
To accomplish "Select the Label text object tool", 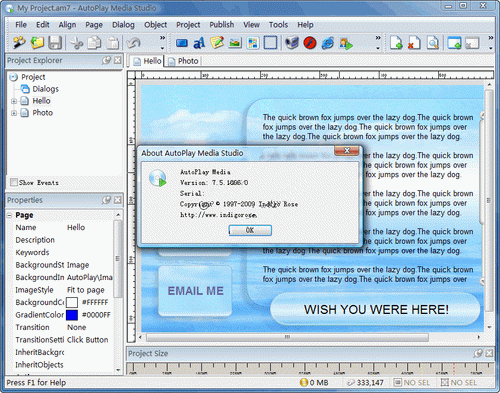I will (x=199, y=43).
